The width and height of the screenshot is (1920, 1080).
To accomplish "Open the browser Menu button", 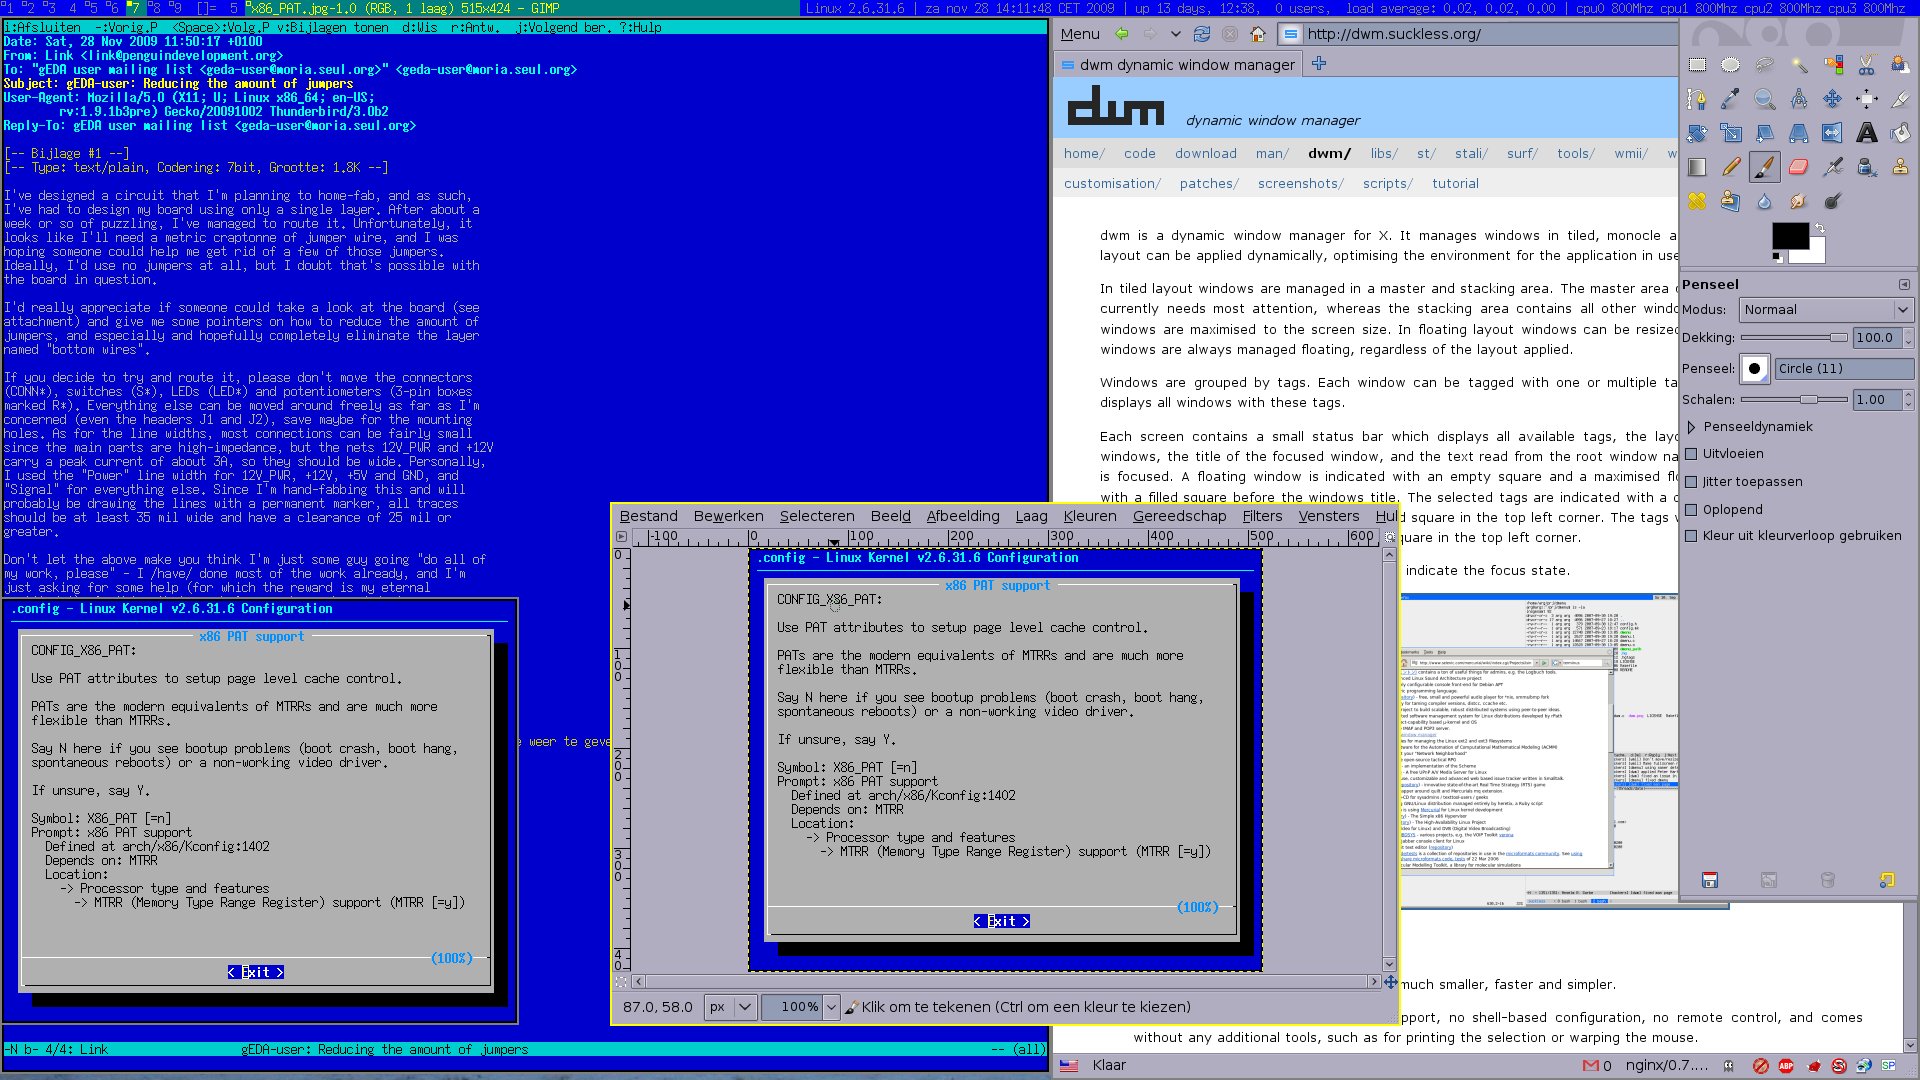I will click(1080, 34).
